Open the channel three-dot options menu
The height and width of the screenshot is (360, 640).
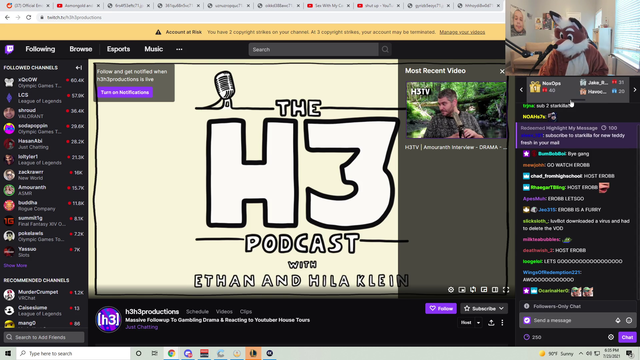point(502,323)
